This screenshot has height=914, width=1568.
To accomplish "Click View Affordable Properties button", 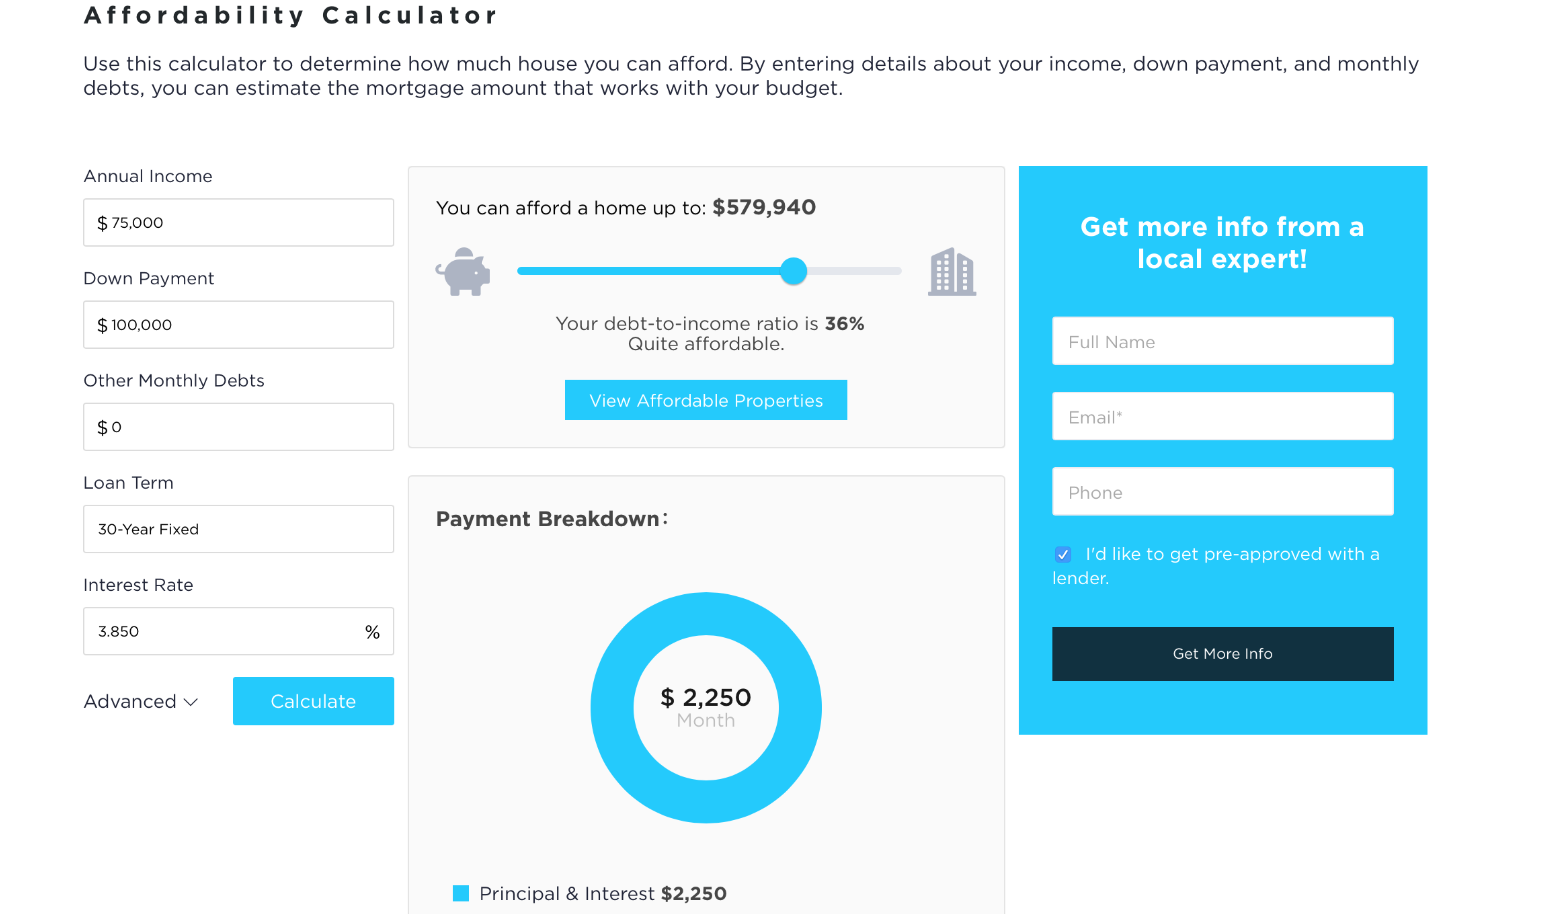I will coord(706,400).
